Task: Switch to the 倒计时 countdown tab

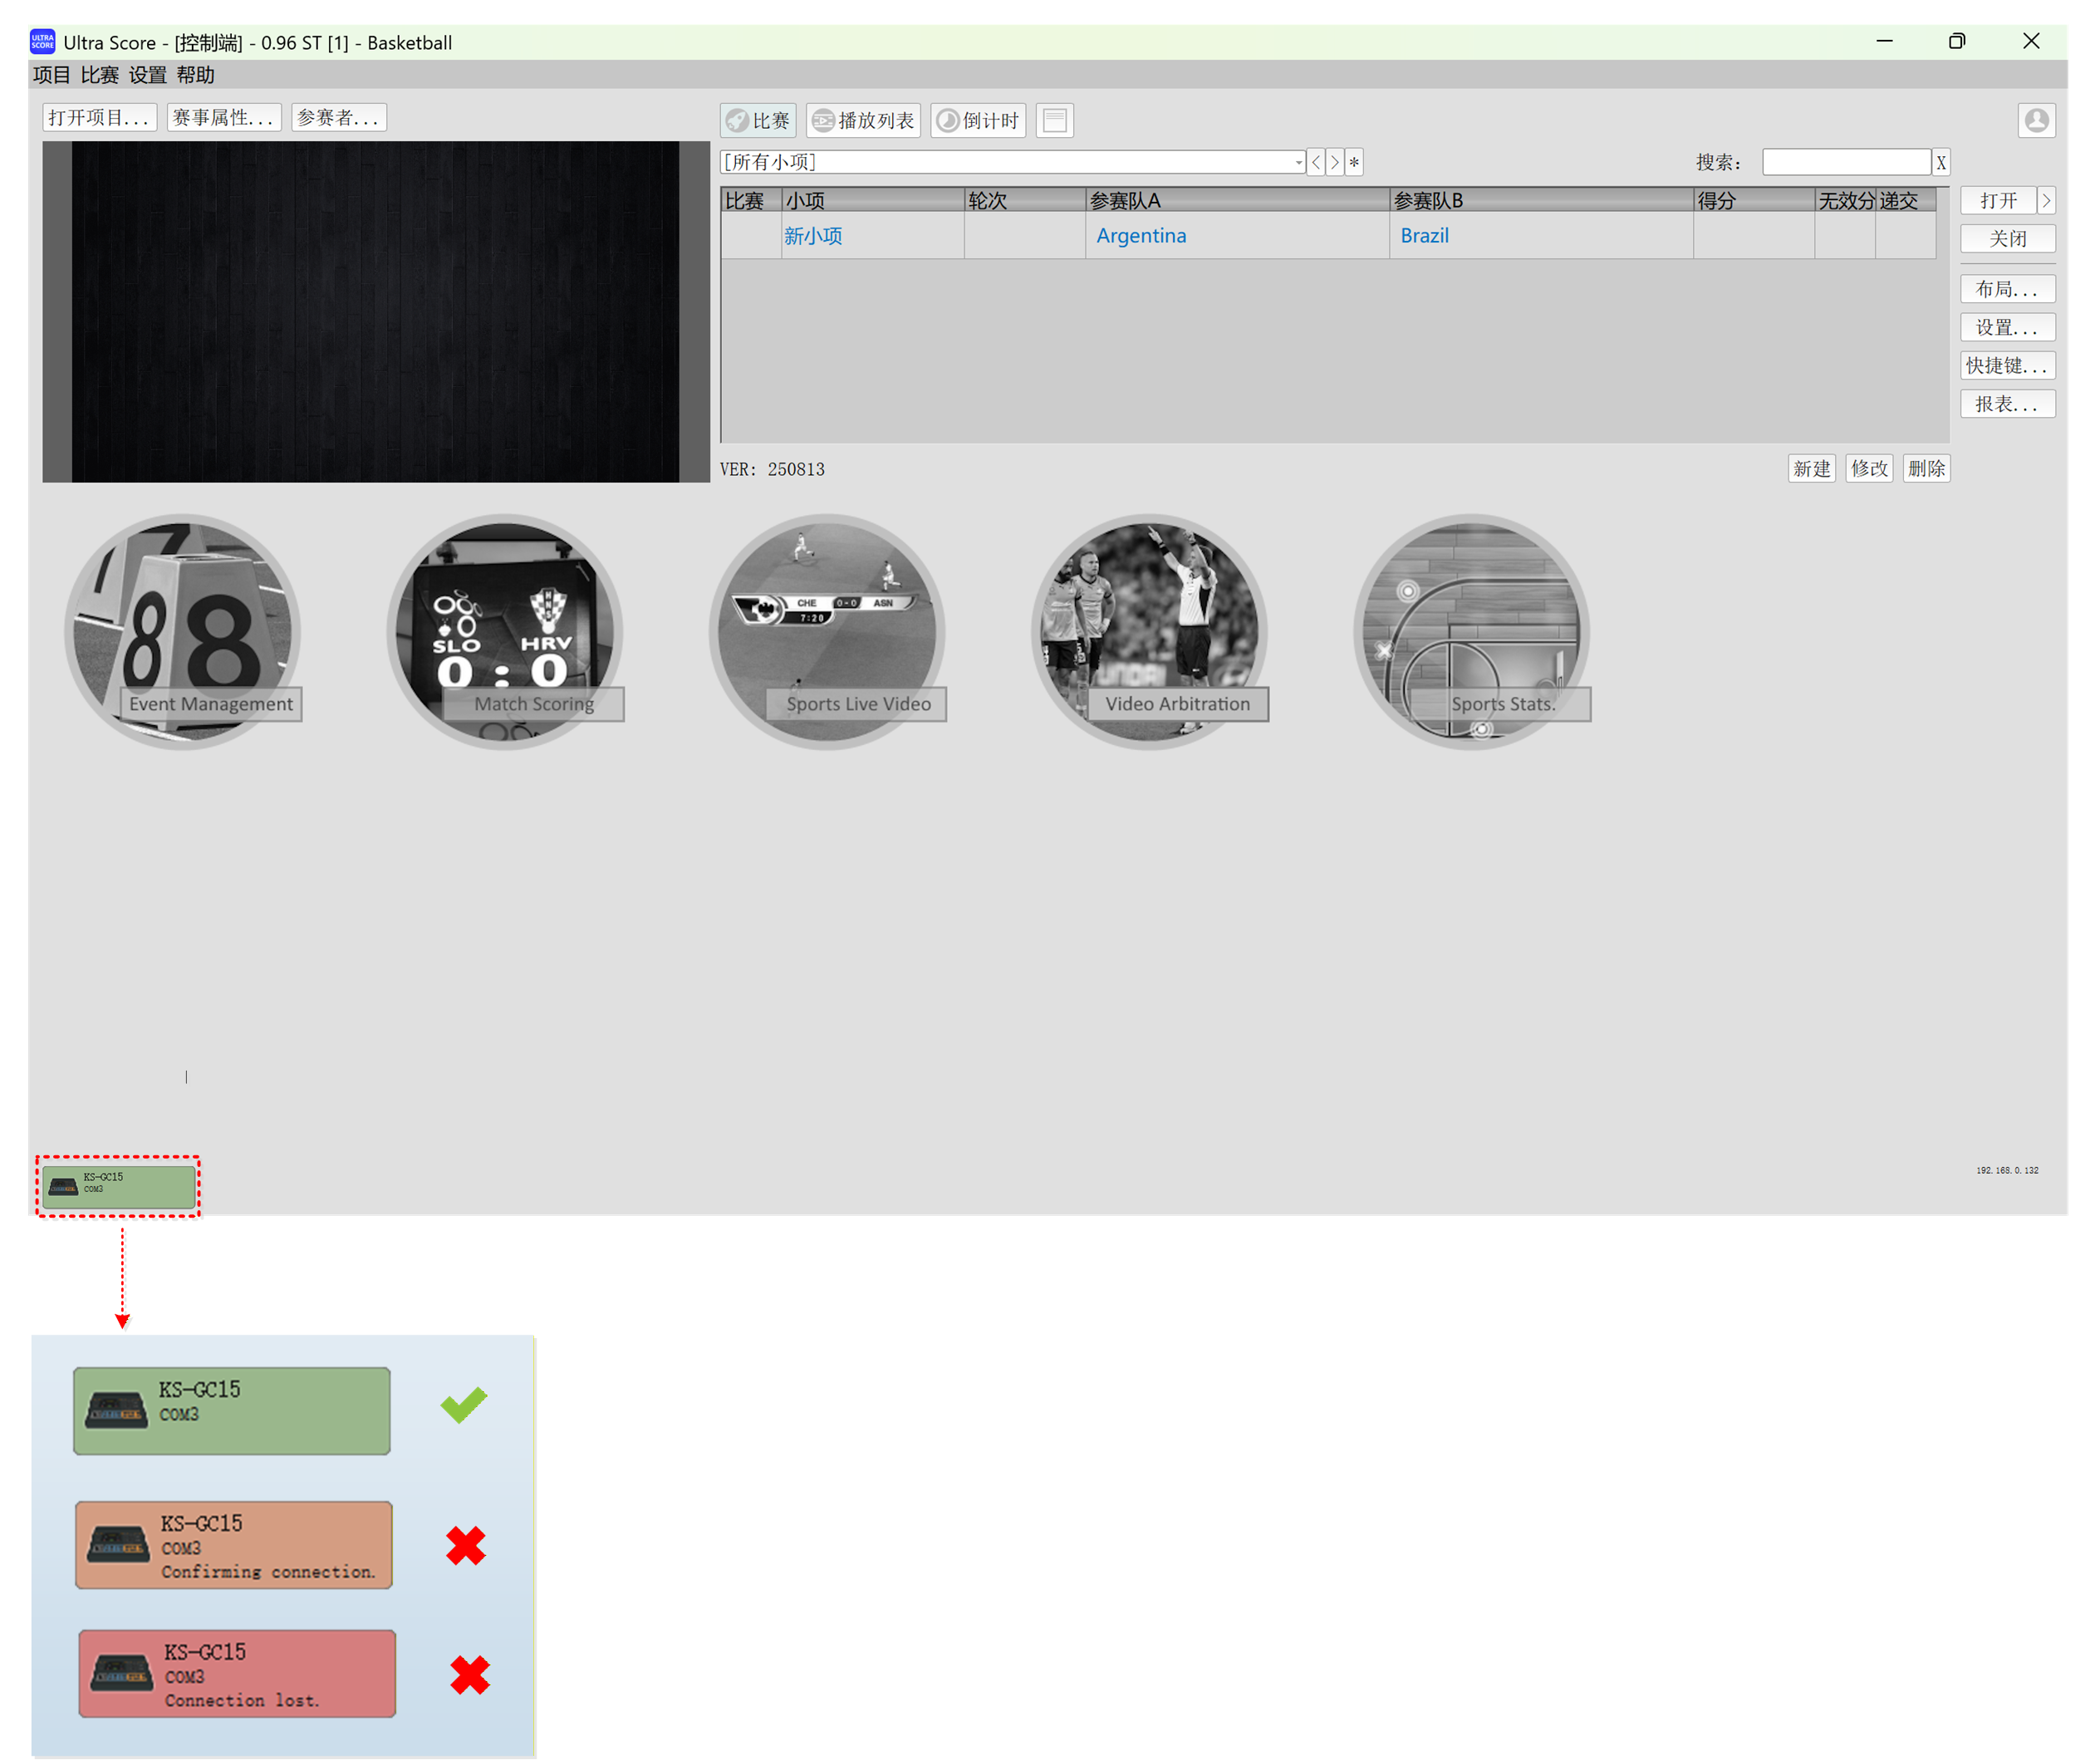Action: pos(978,121)
